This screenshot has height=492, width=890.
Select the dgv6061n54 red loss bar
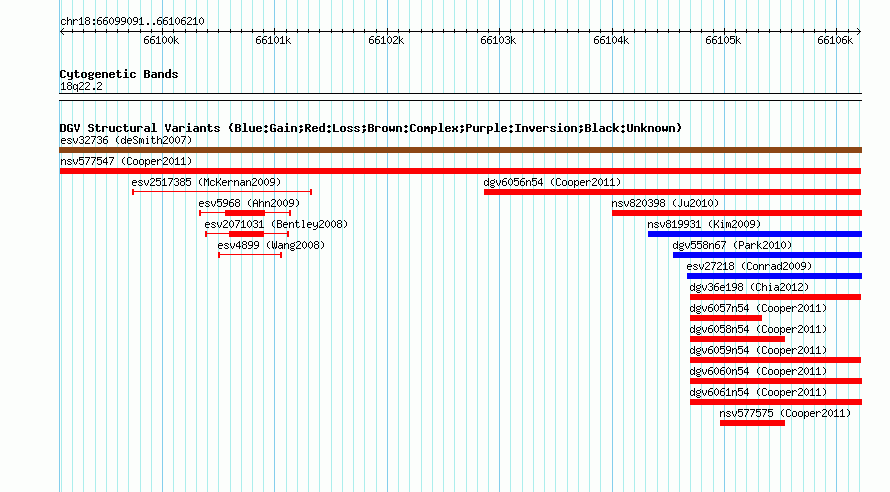pyautogui.click(x=776, y=402)
